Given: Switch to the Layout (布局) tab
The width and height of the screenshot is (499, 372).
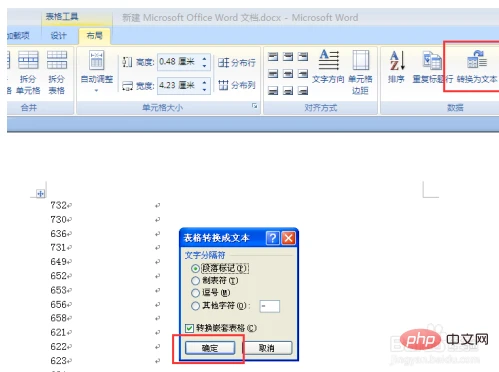Looking at the screenshot, I should [x=94, y=35].
